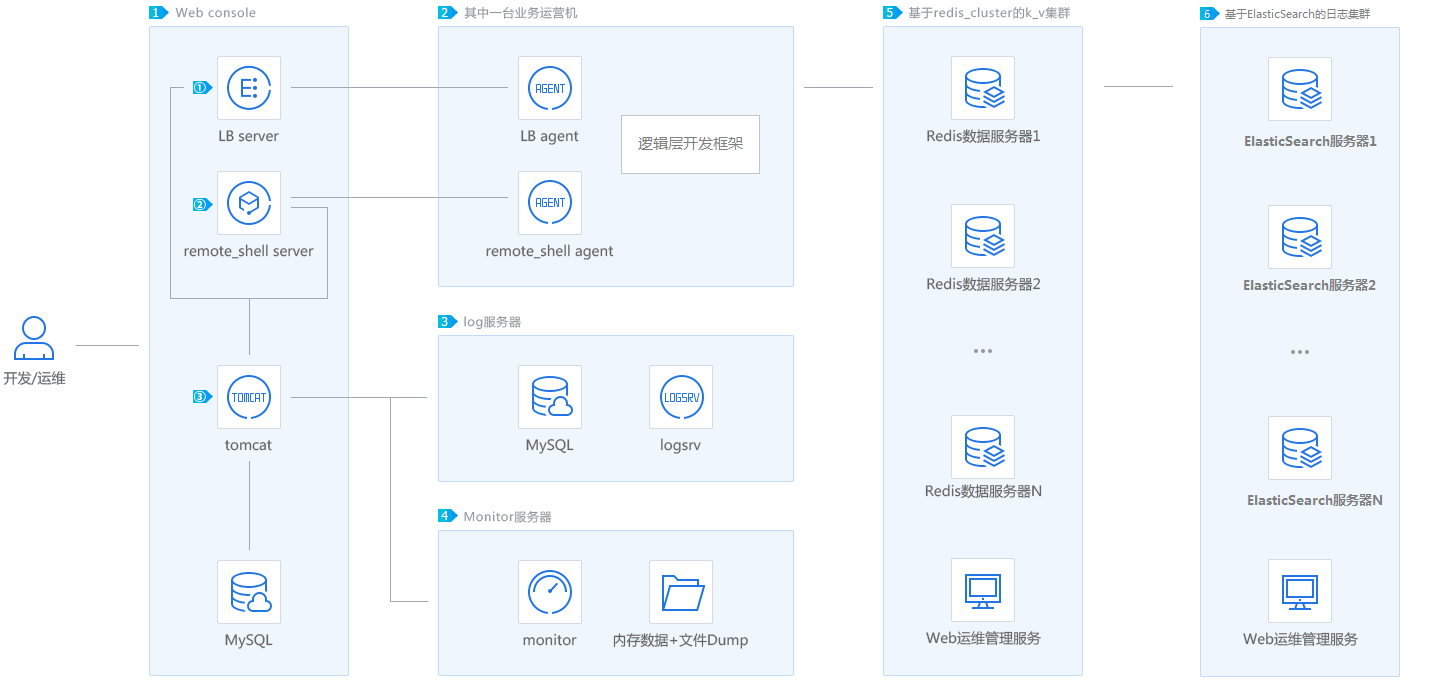Select the Monitor服务器 panel heading
The height and width of the screenshot is (680, 1438).
click(x=507, y=517)
